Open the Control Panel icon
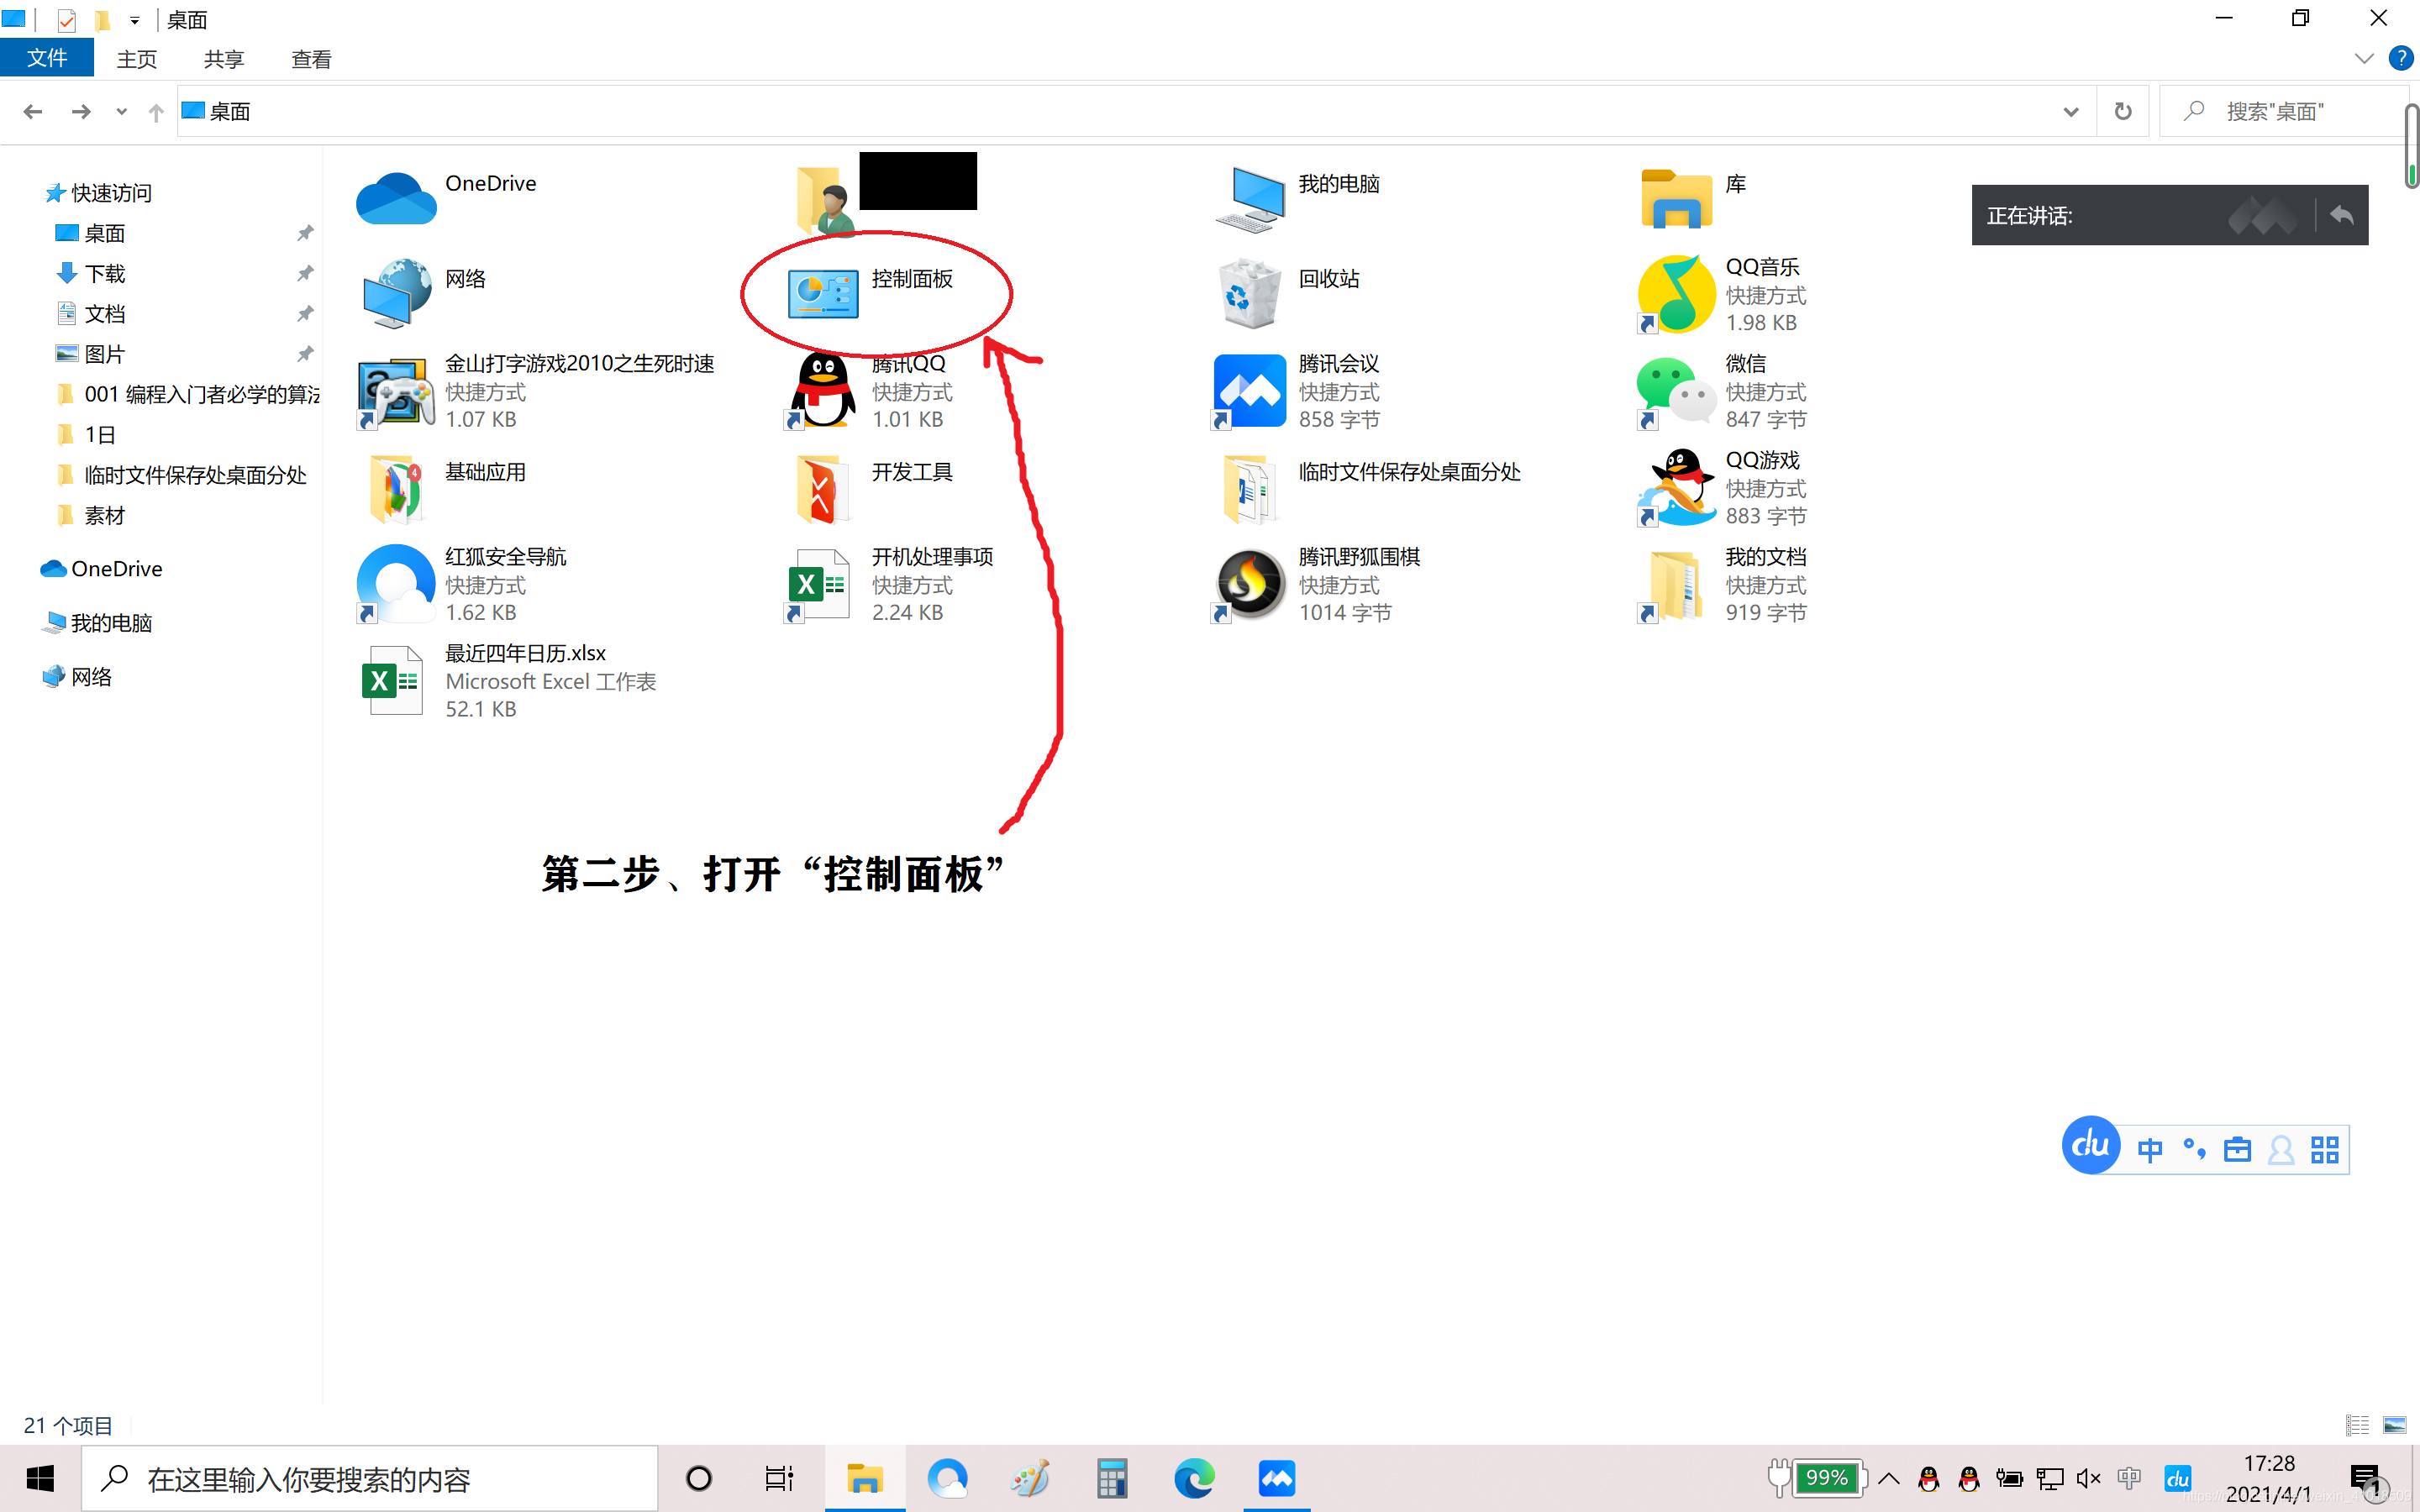This screenshot has height=1512, width=2420. tap(822, 294)
